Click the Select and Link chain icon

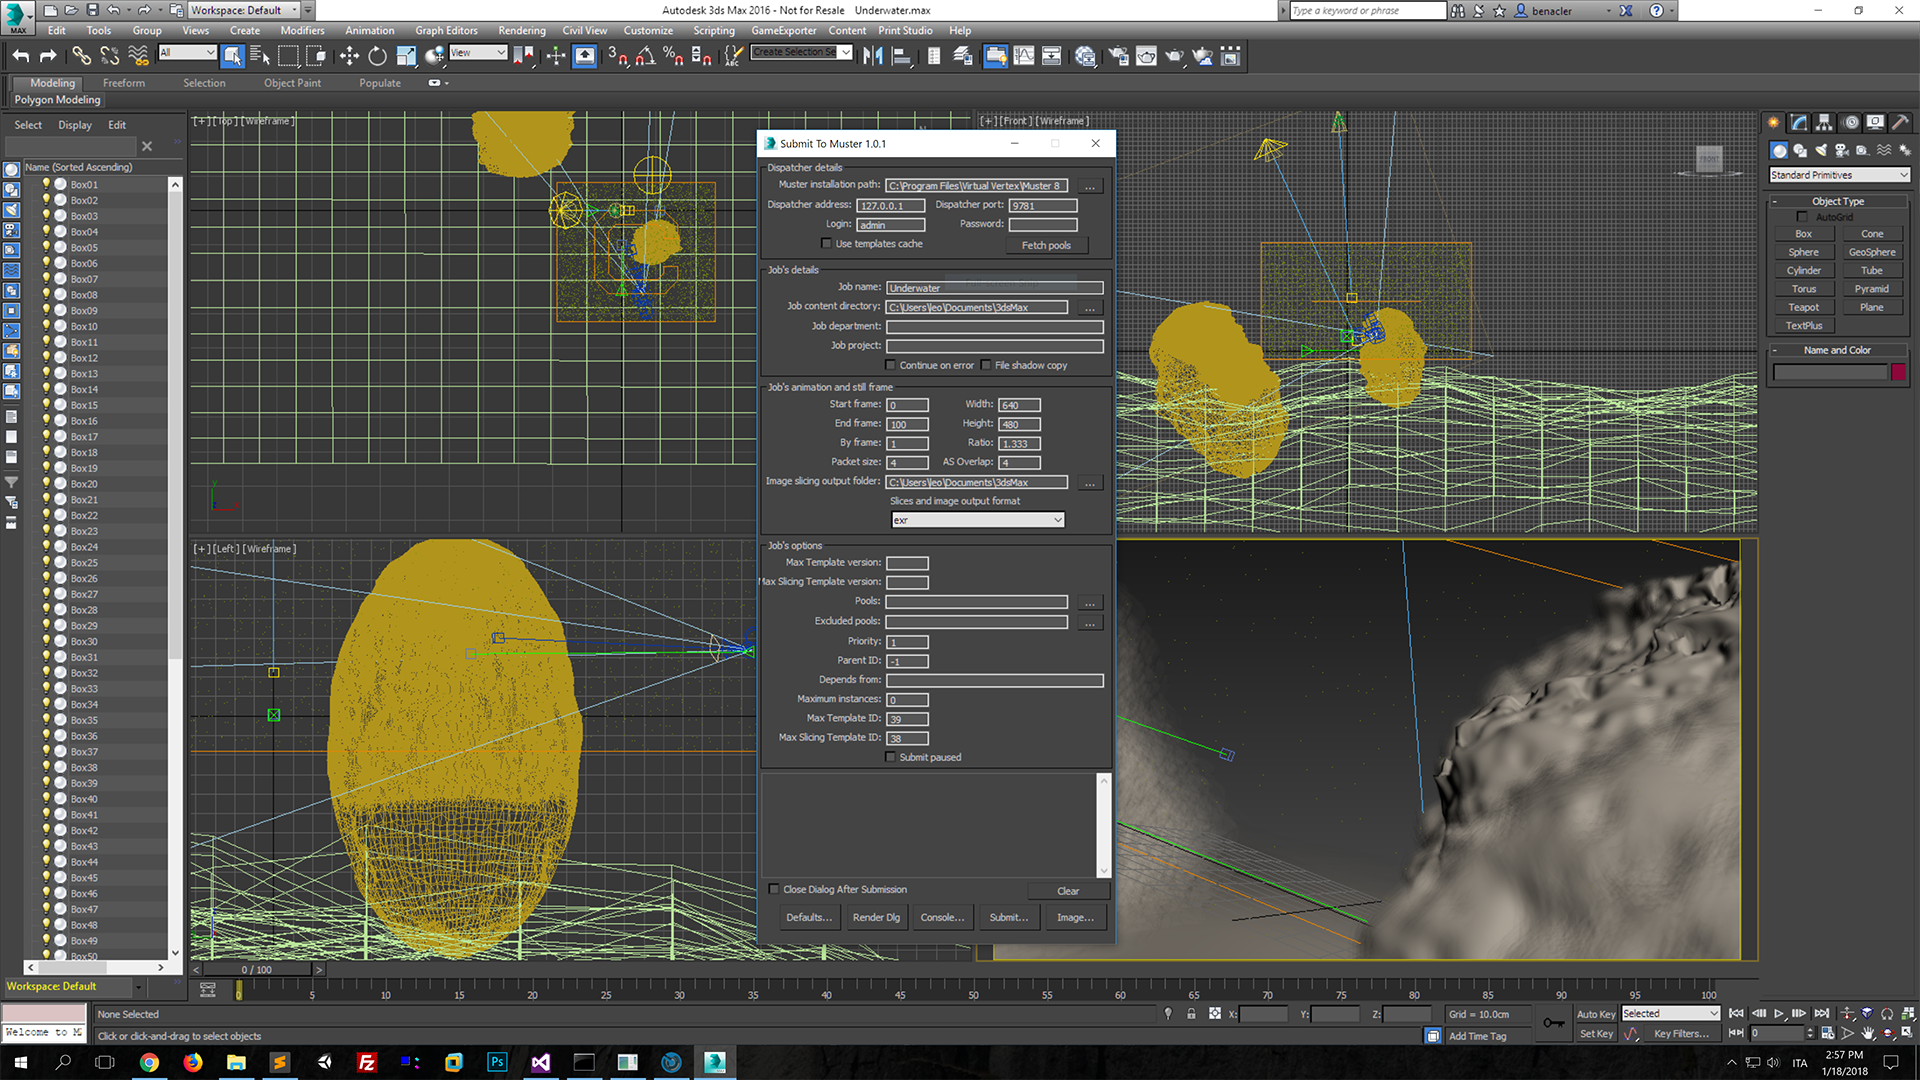(x=81, y=56)
